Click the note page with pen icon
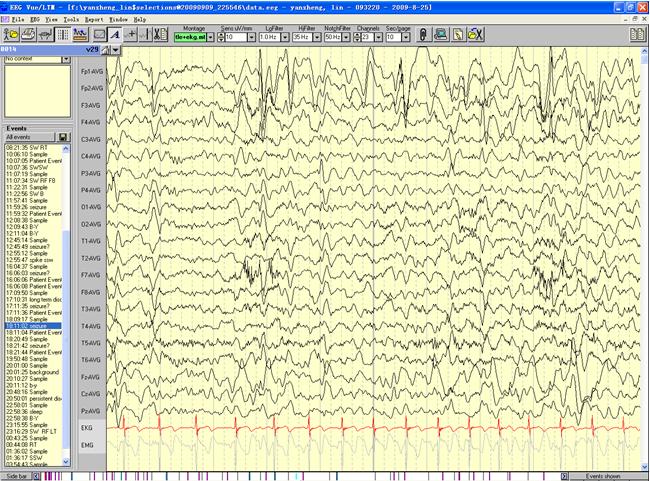Viewport: 650px width, 481px height. pyautogui.click(x=458, y=35)
